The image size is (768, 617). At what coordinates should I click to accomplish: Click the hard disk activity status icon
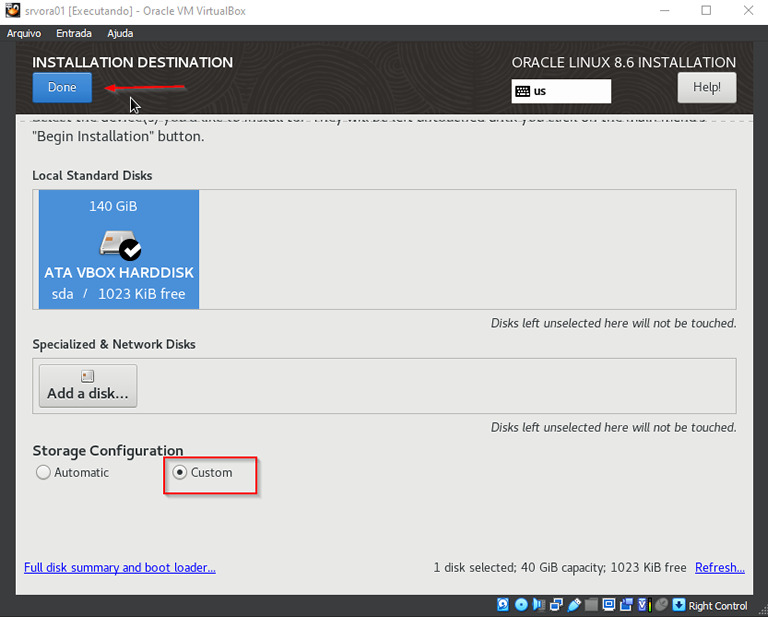(x=503, y=605)
